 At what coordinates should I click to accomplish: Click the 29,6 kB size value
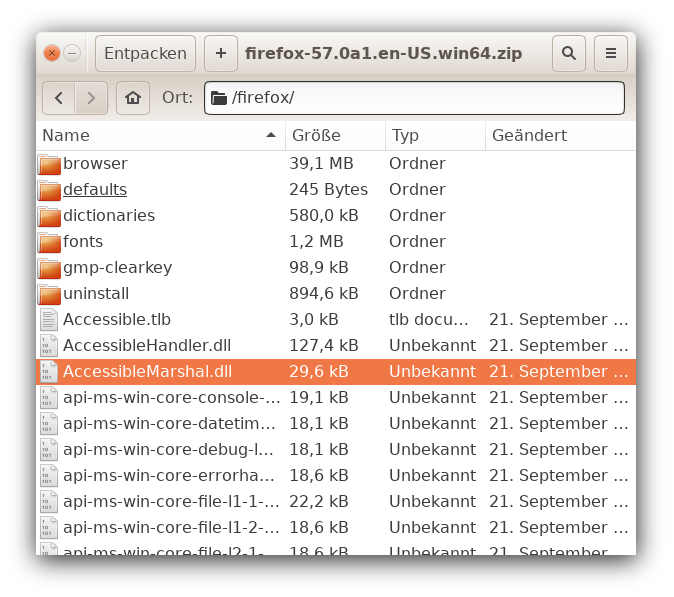coord(319,372)
